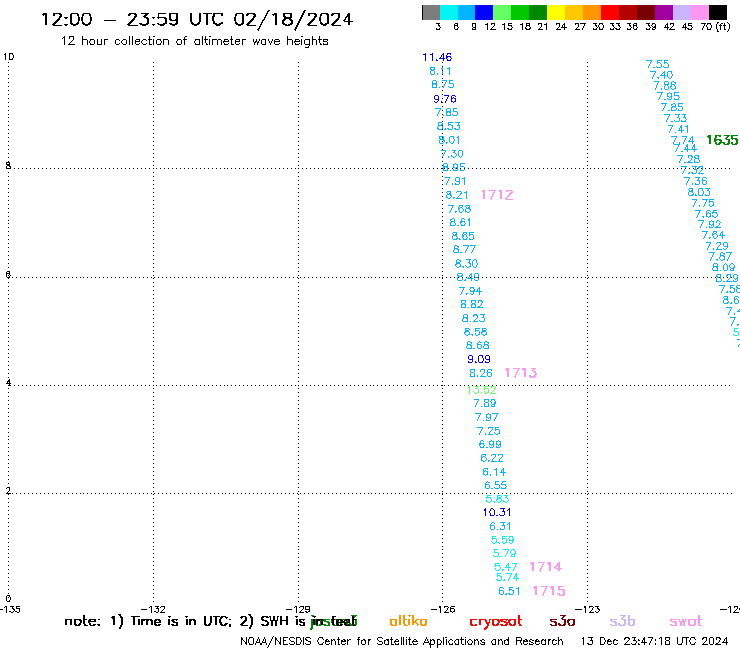
Task: Select the 5.47 value beside 1714
Action: coord(506,567)
